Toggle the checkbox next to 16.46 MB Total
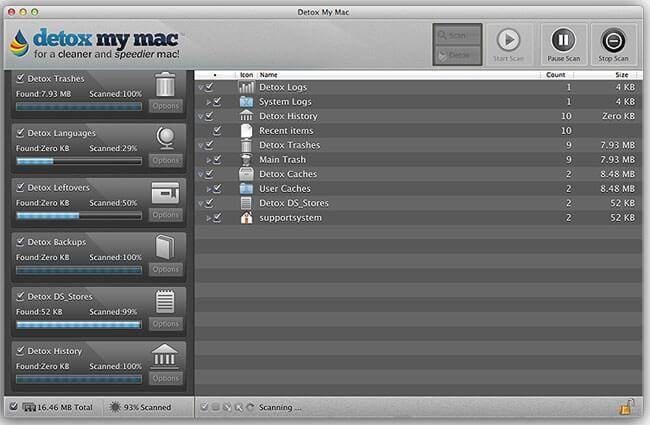 tap(13, 406)
